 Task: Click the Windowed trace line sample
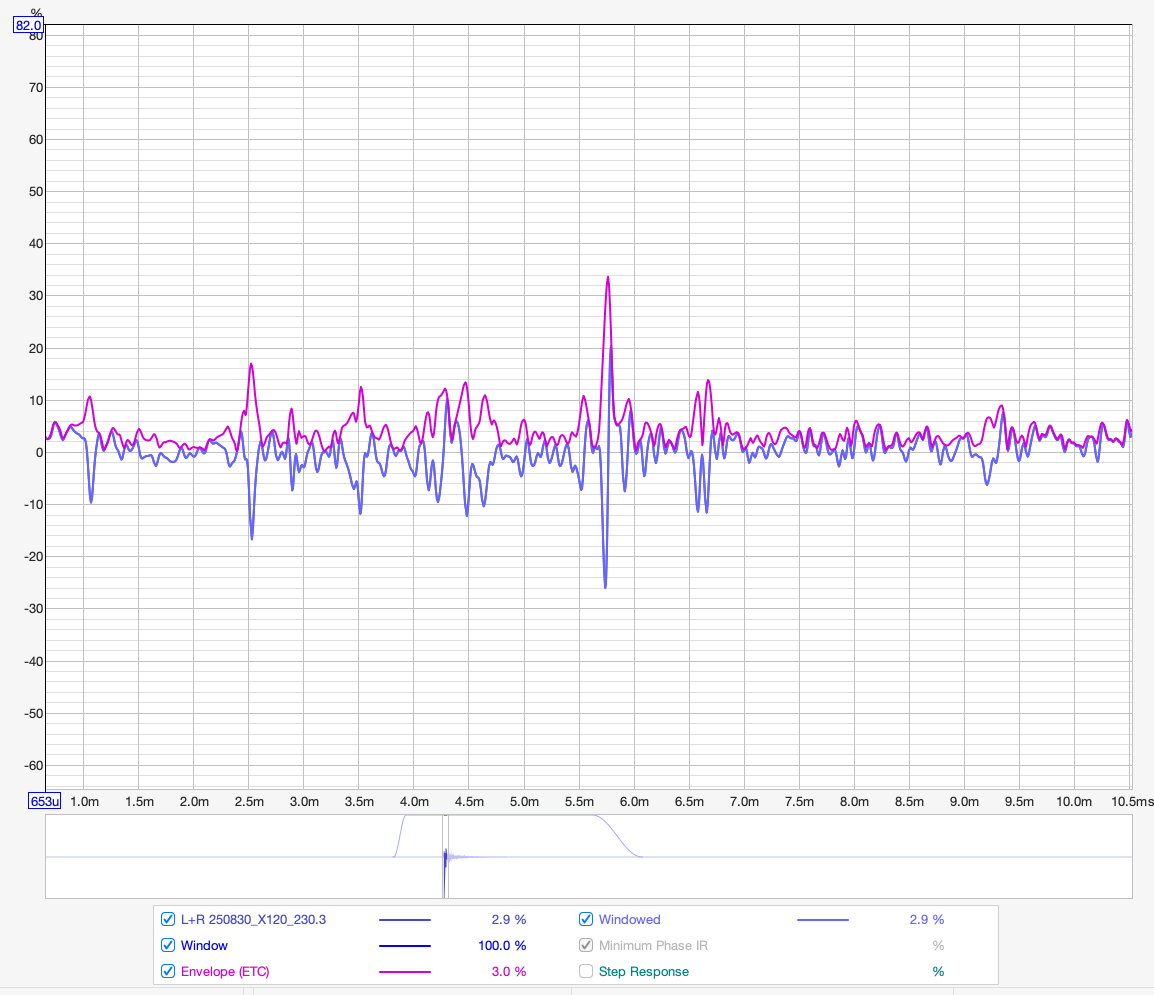click(x=822, y=919)
